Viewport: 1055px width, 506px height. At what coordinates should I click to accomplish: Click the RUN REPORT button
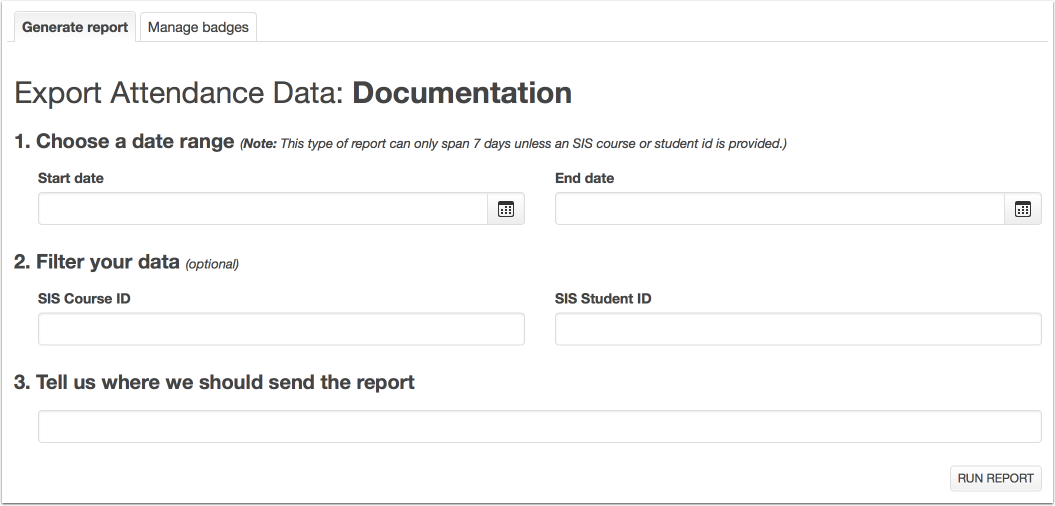pos(995,478)
